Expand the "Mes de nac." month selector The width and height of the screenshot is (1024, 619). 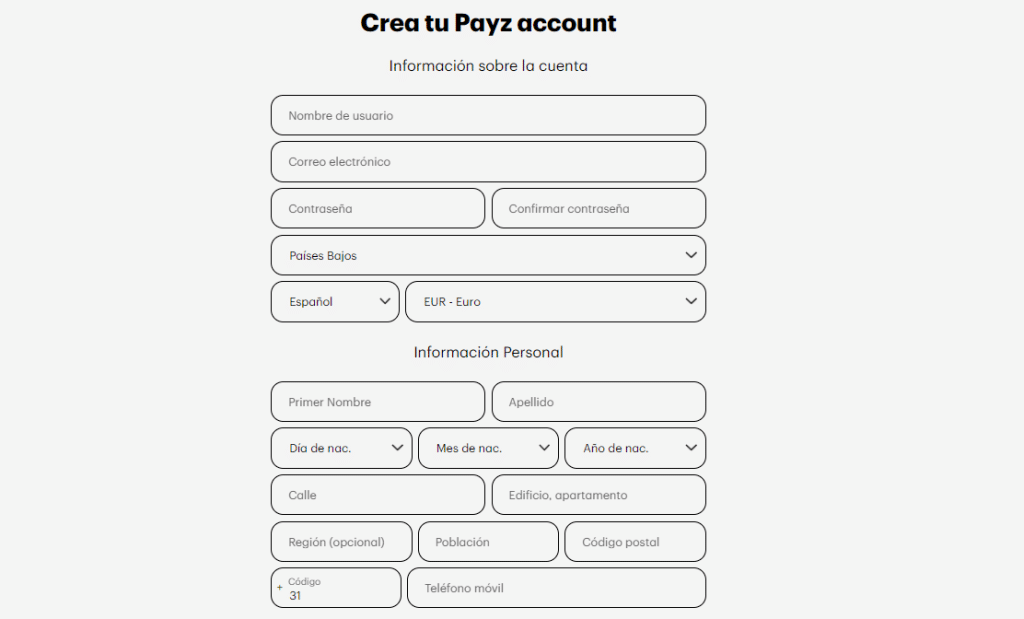pos(488,448)
